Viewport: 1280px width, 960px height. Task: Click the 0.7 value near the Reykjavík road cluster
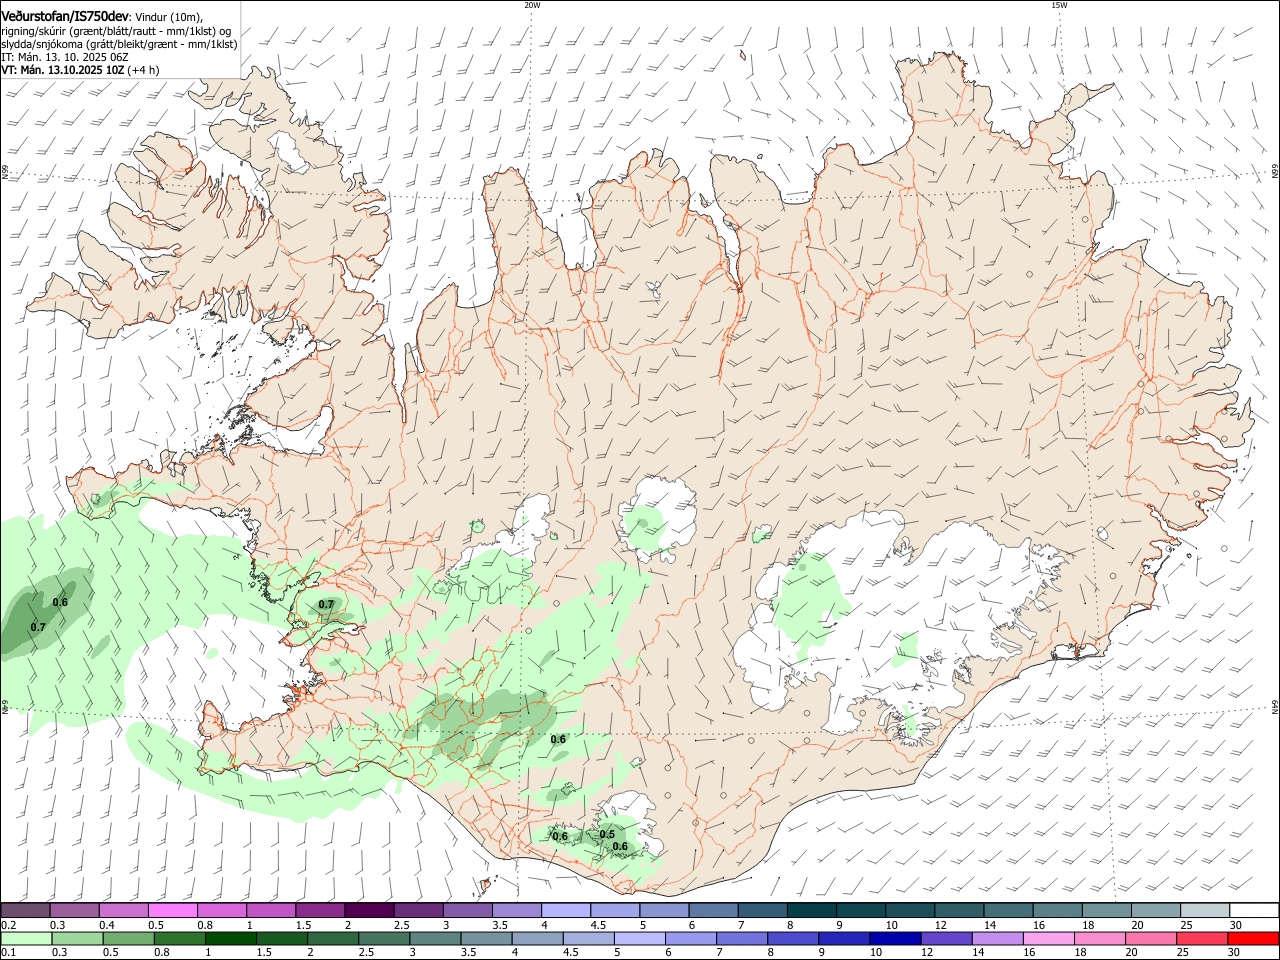(326, 605)
